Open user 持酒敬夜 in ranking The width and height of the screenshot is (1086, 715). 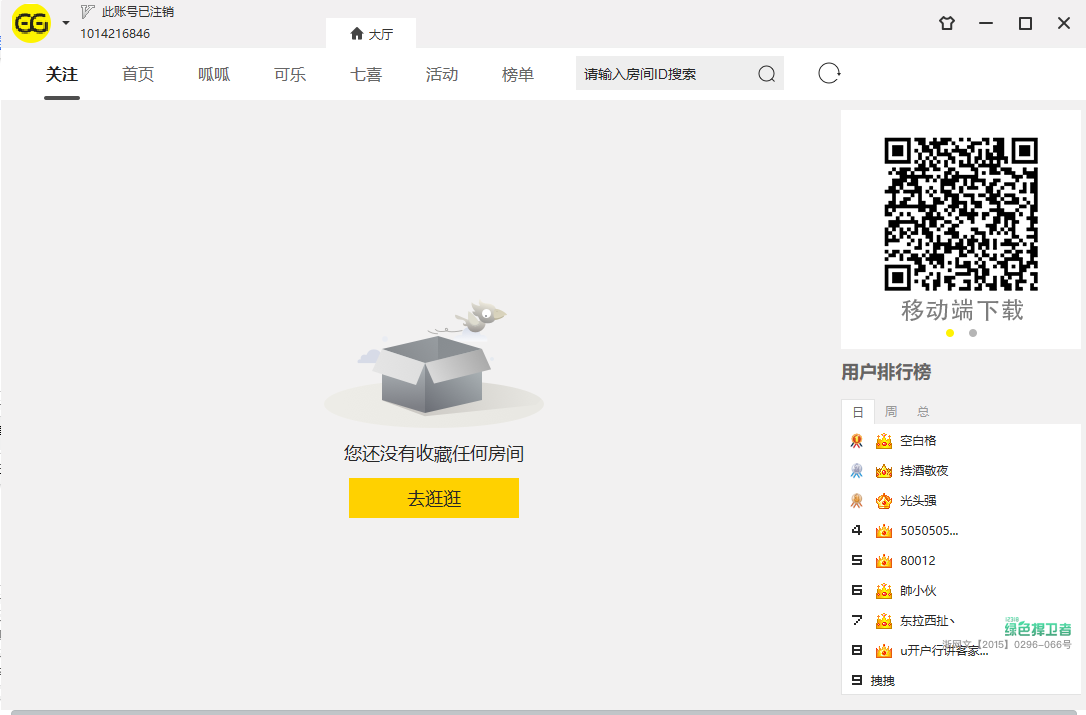(x=924, y=470)
